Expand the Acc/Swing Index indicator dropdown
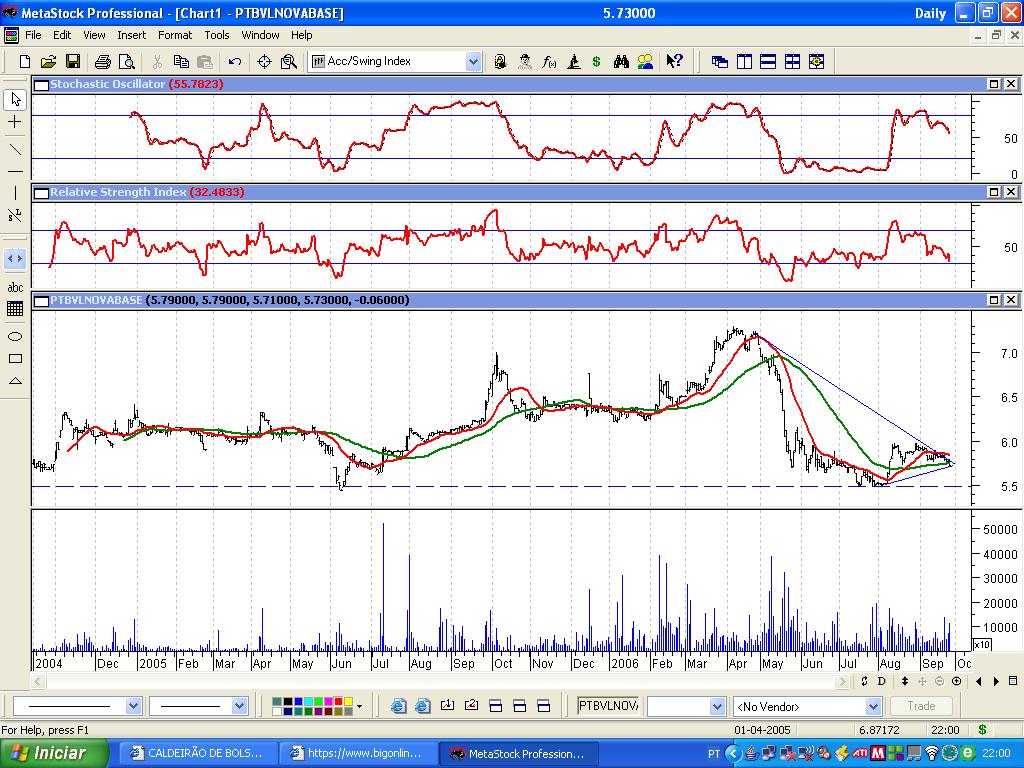This screenshot has width=1024, height=768. point(473,62)
